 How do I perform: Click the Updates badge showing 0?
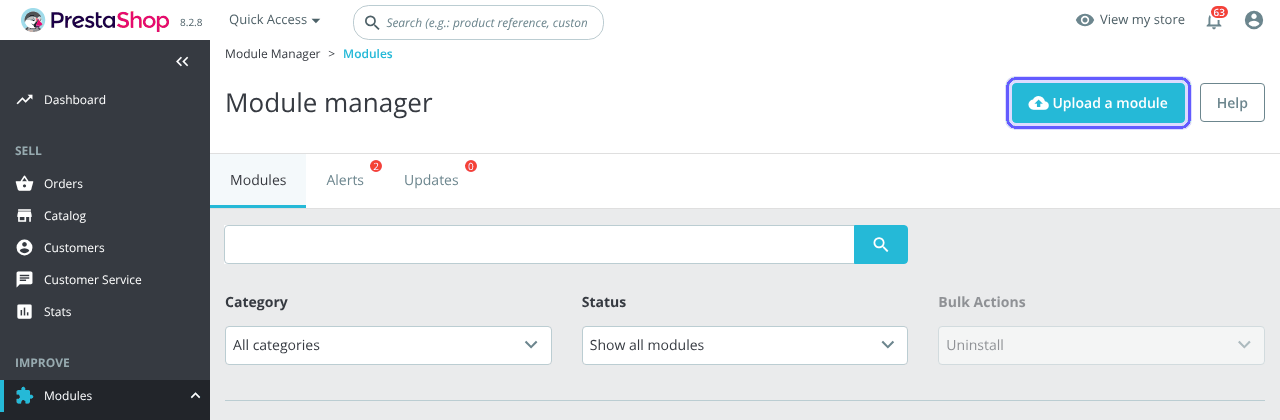click(x=471, y=166)
